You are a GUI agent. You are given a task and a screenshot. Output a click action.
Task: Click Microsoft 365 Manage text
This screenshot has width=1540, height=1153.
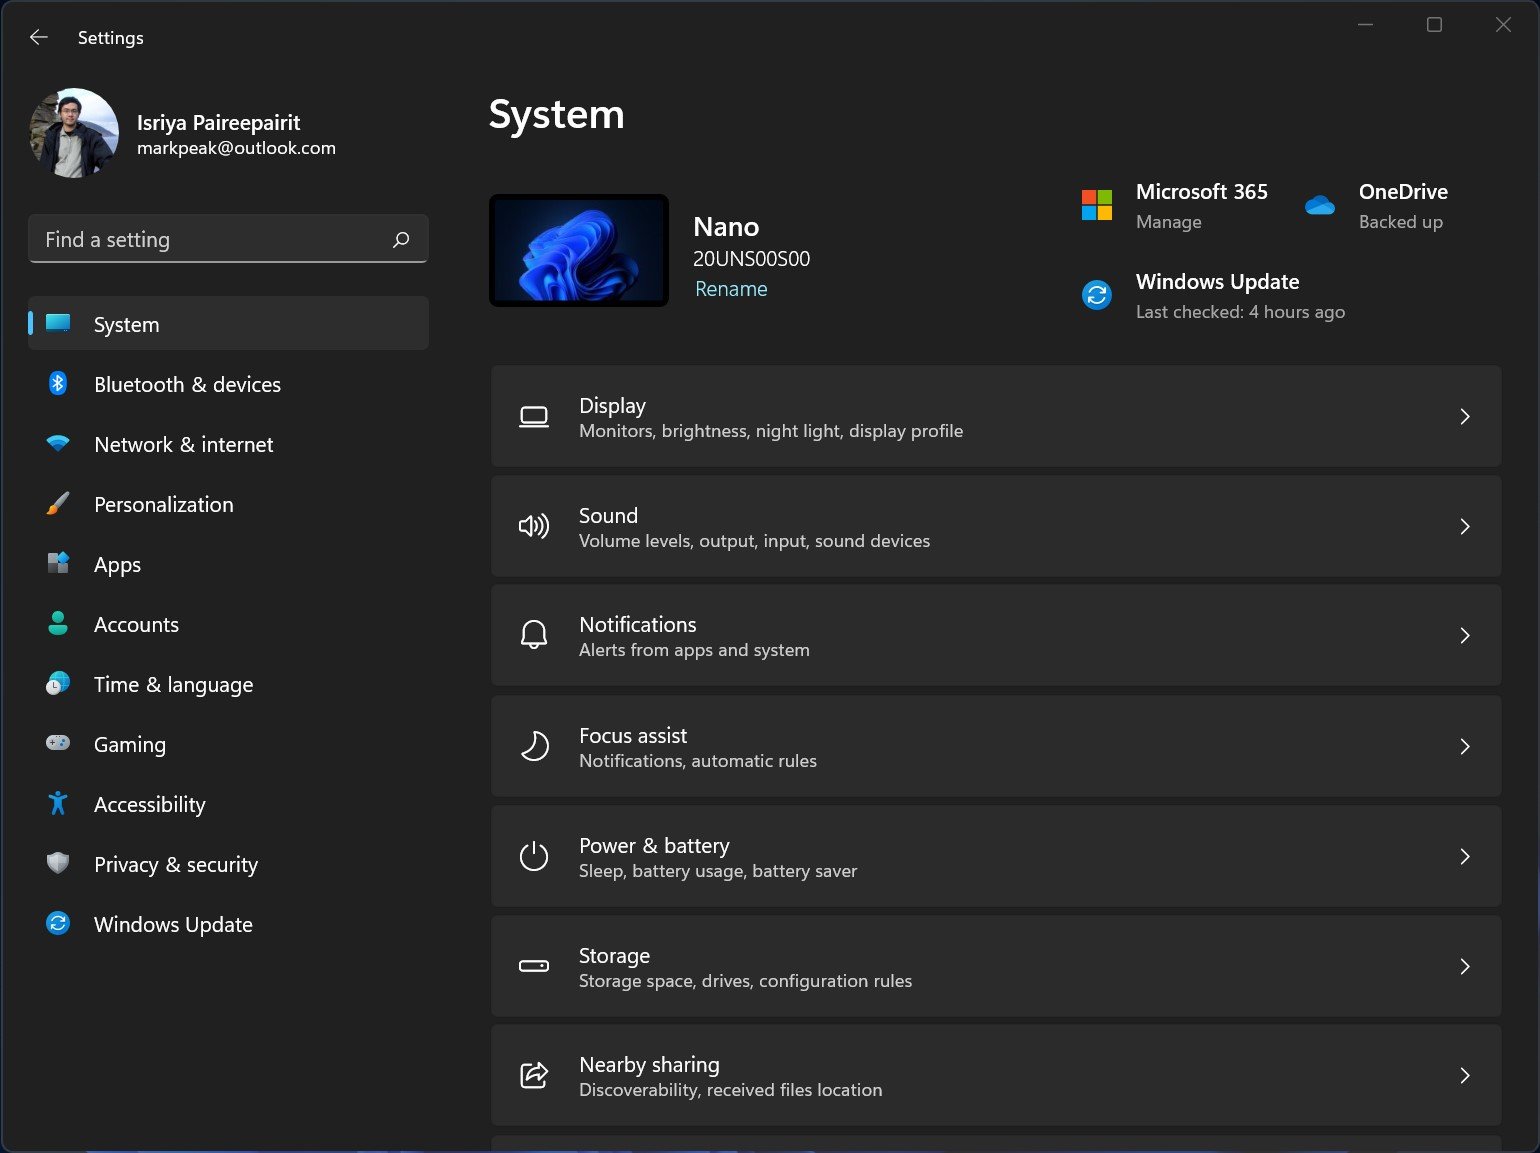coord(1169,222)
